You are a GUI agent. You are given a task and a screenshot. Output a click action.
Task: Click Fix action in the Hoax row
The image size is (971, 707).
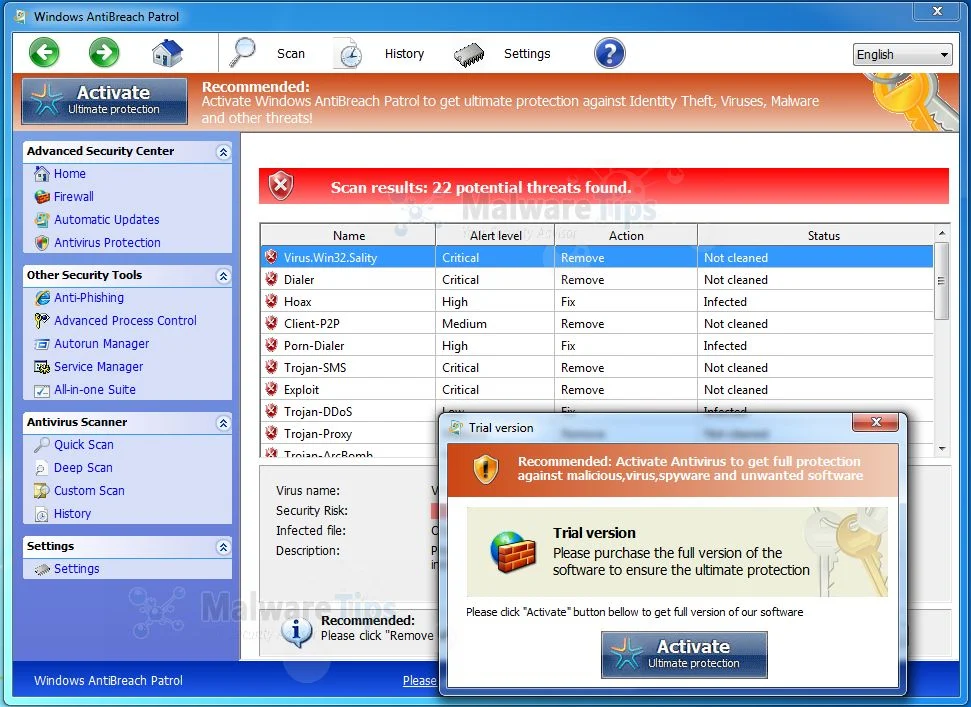coord(568,301)
